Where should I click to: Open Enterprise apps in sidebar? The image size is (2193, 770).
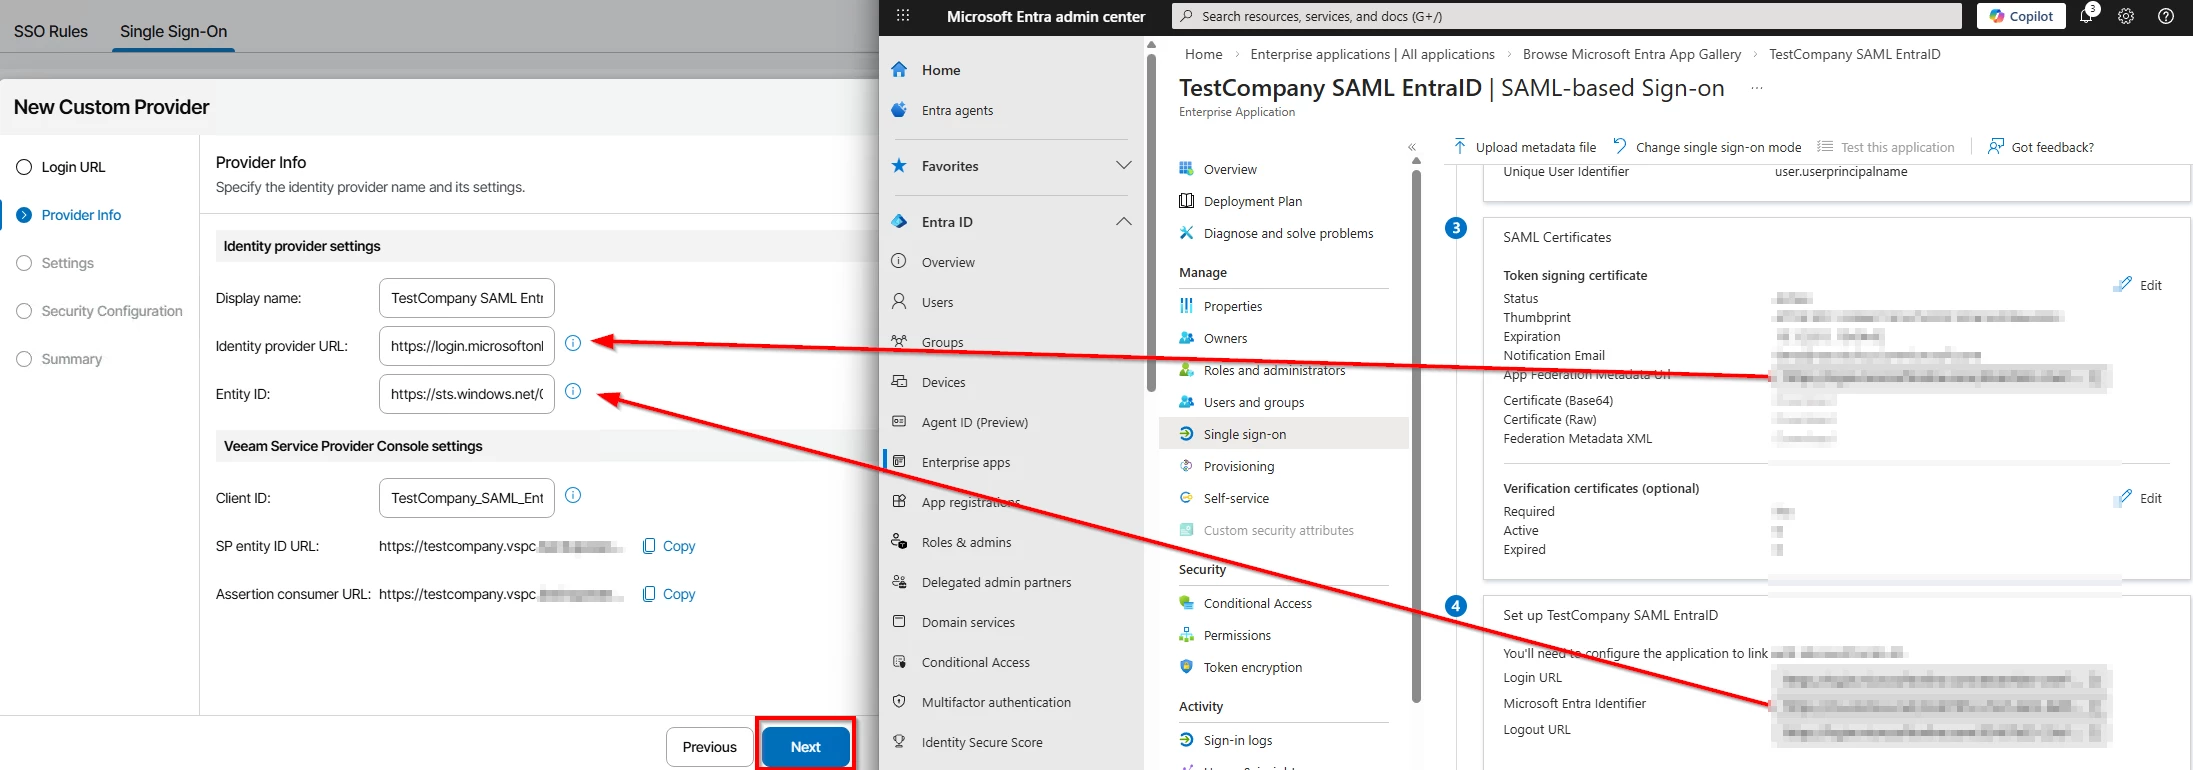tap(965, 462)
